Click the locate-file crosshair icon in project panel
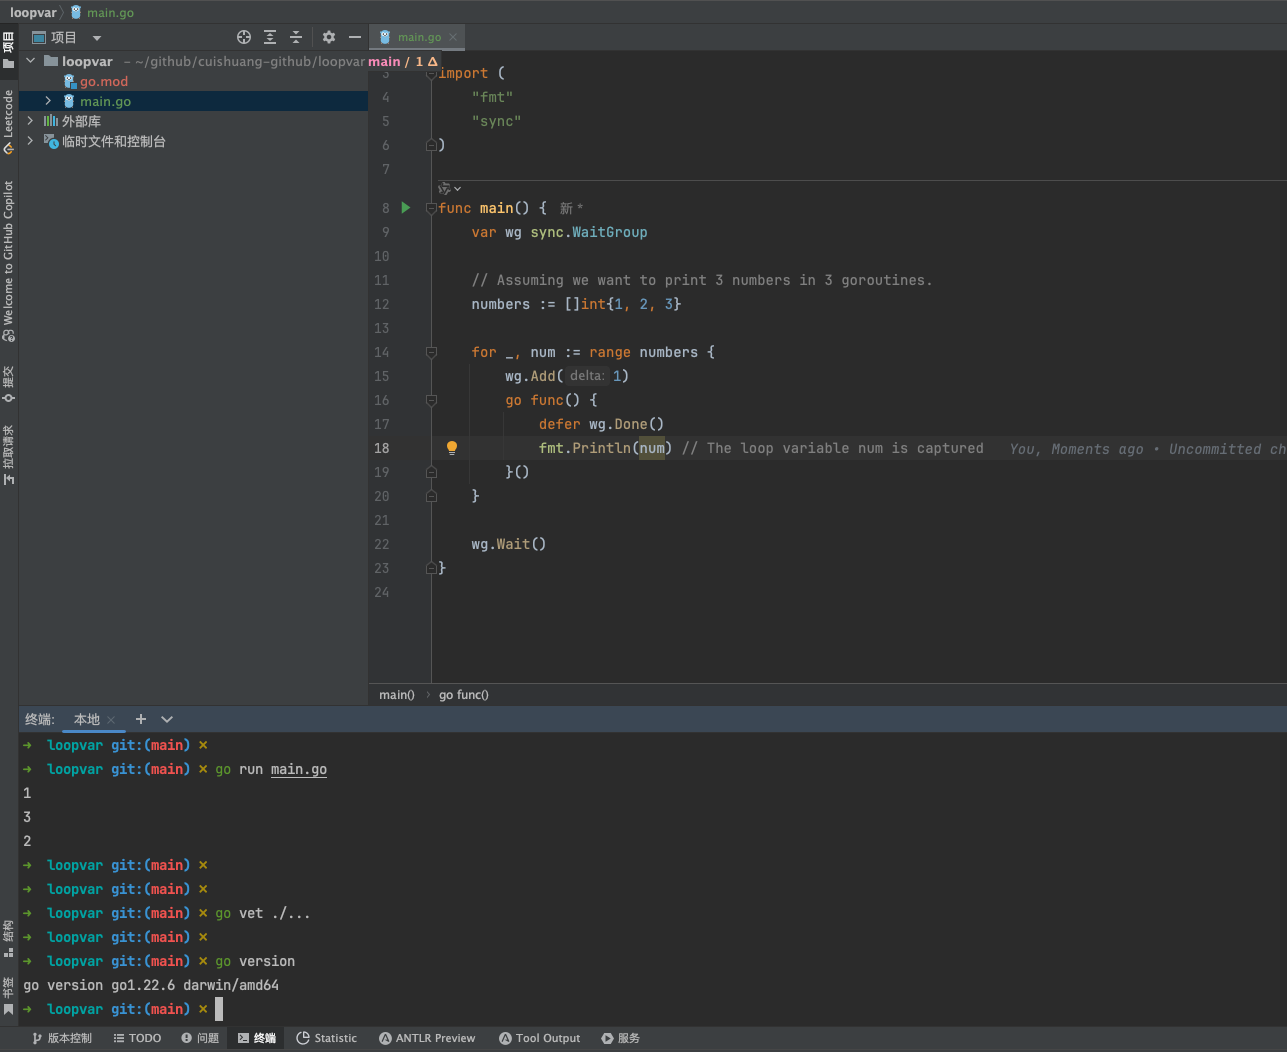Viewport: 1287px width, 1052px height. coord(244,37)
